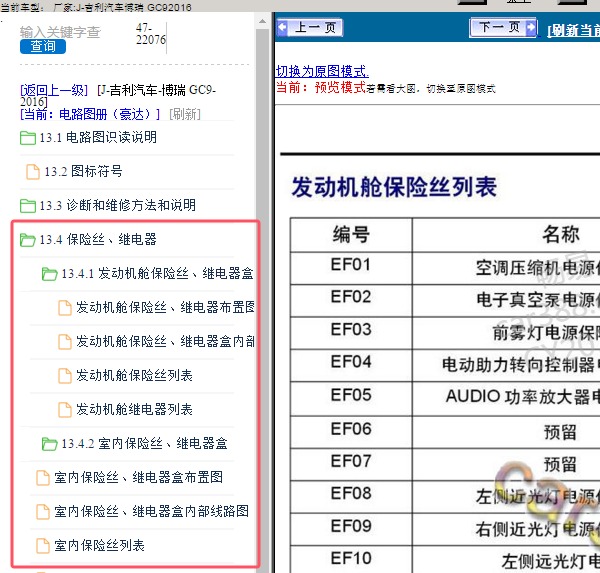600x573 pixels.
Task: Open 发动机舱保险丝列表 in sidebar
Action: point(134,375)
